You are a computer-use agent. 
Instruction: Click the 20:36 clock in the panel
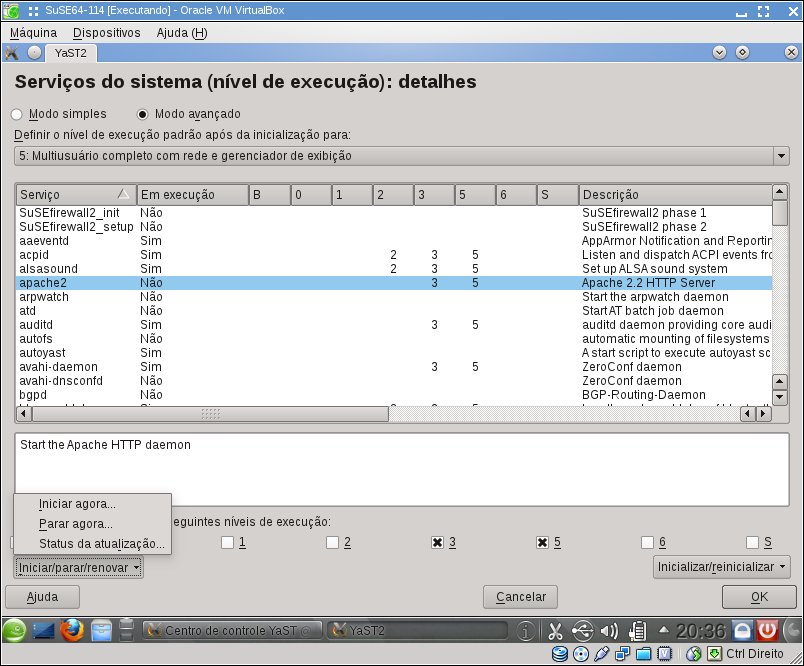[700, 631]
